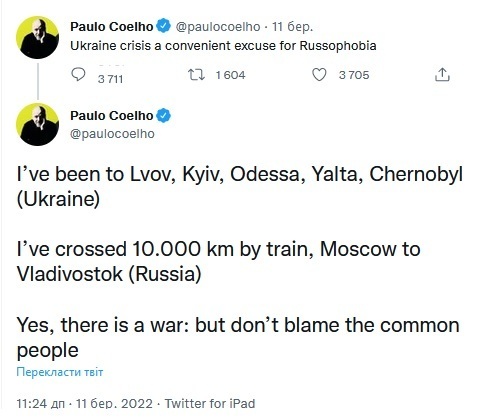
Task: Translate tweet via Перекласти твіт link
Action: coord(60,372)
